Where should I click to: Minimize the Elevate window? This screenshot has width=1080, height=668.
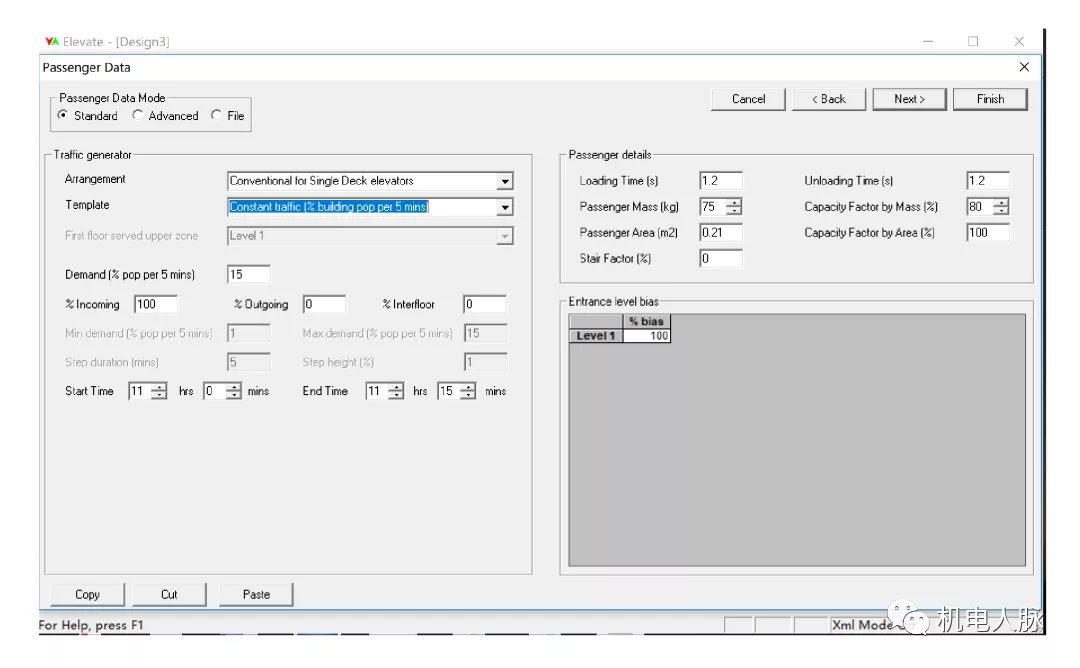(928, 41)
